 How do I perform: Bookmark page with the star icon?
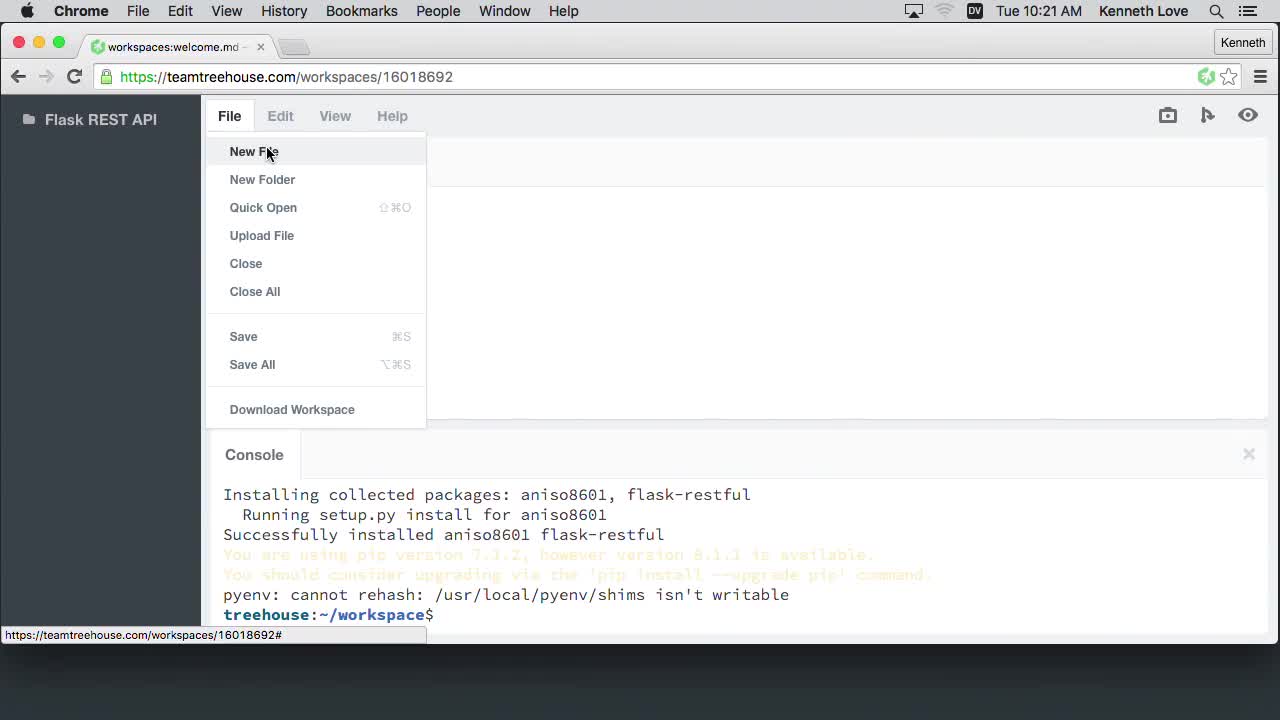[x=1229, y=76]
